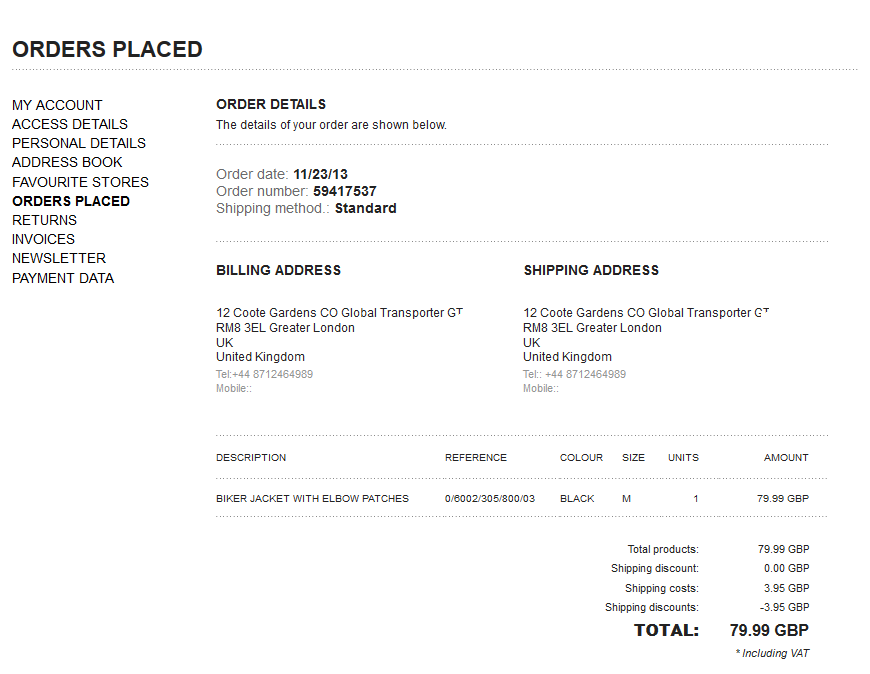
Task: Navigate to the Returns page
Action: [x=44, y=220]
